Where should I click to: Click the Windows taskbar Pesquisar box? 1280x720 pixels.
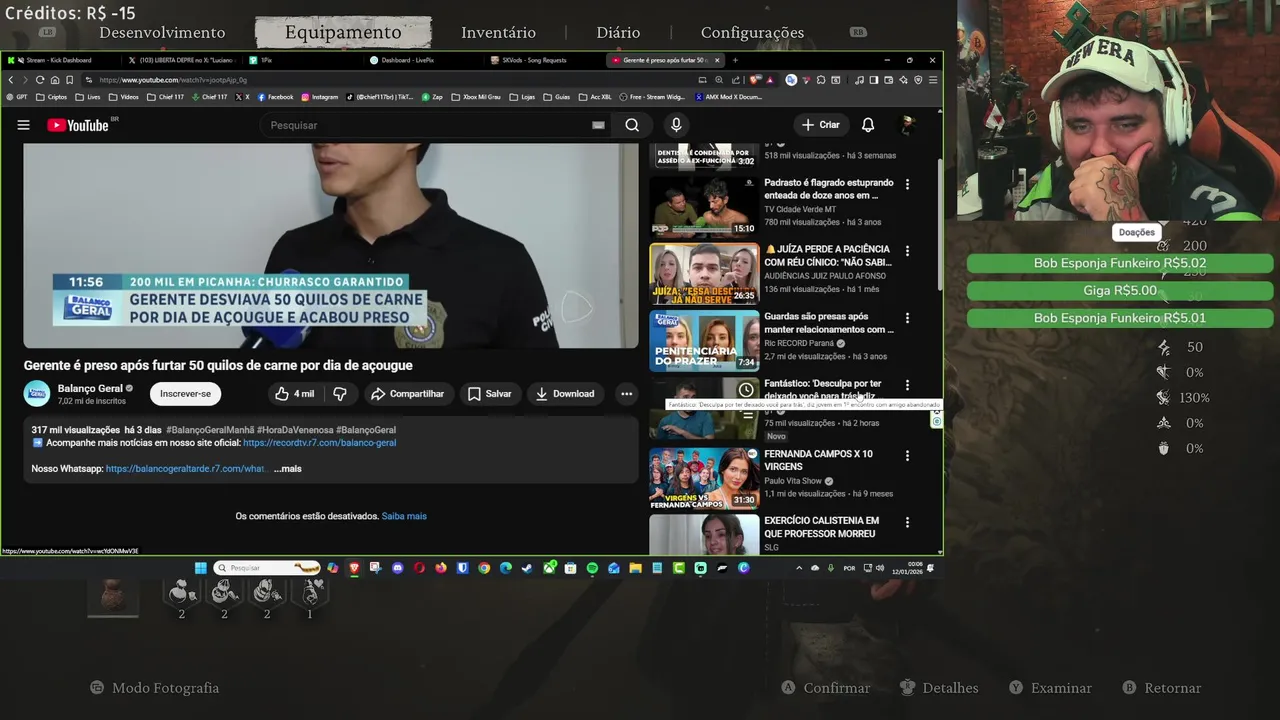click(x=268, y=568)
